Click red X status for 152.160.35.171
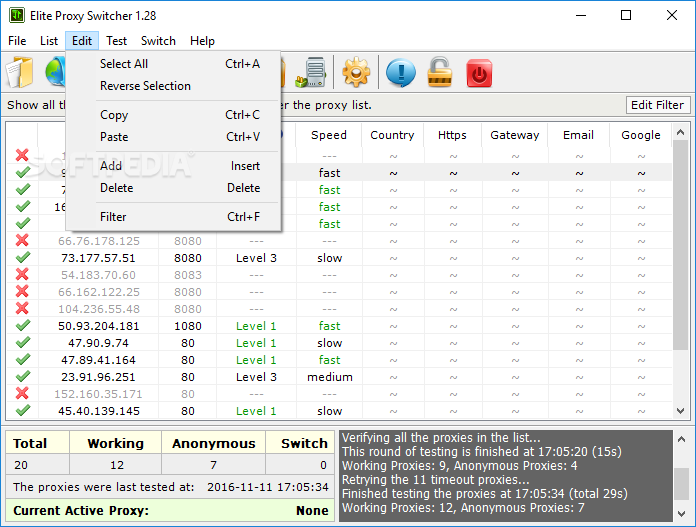696x527 pixels. pos(22,393)
